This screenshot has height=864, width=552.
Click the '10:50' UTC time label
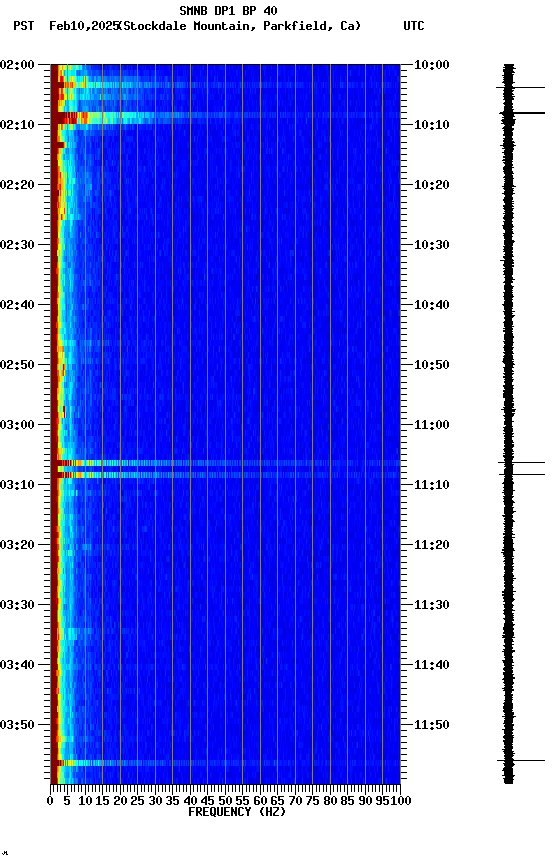coord(431,365)
